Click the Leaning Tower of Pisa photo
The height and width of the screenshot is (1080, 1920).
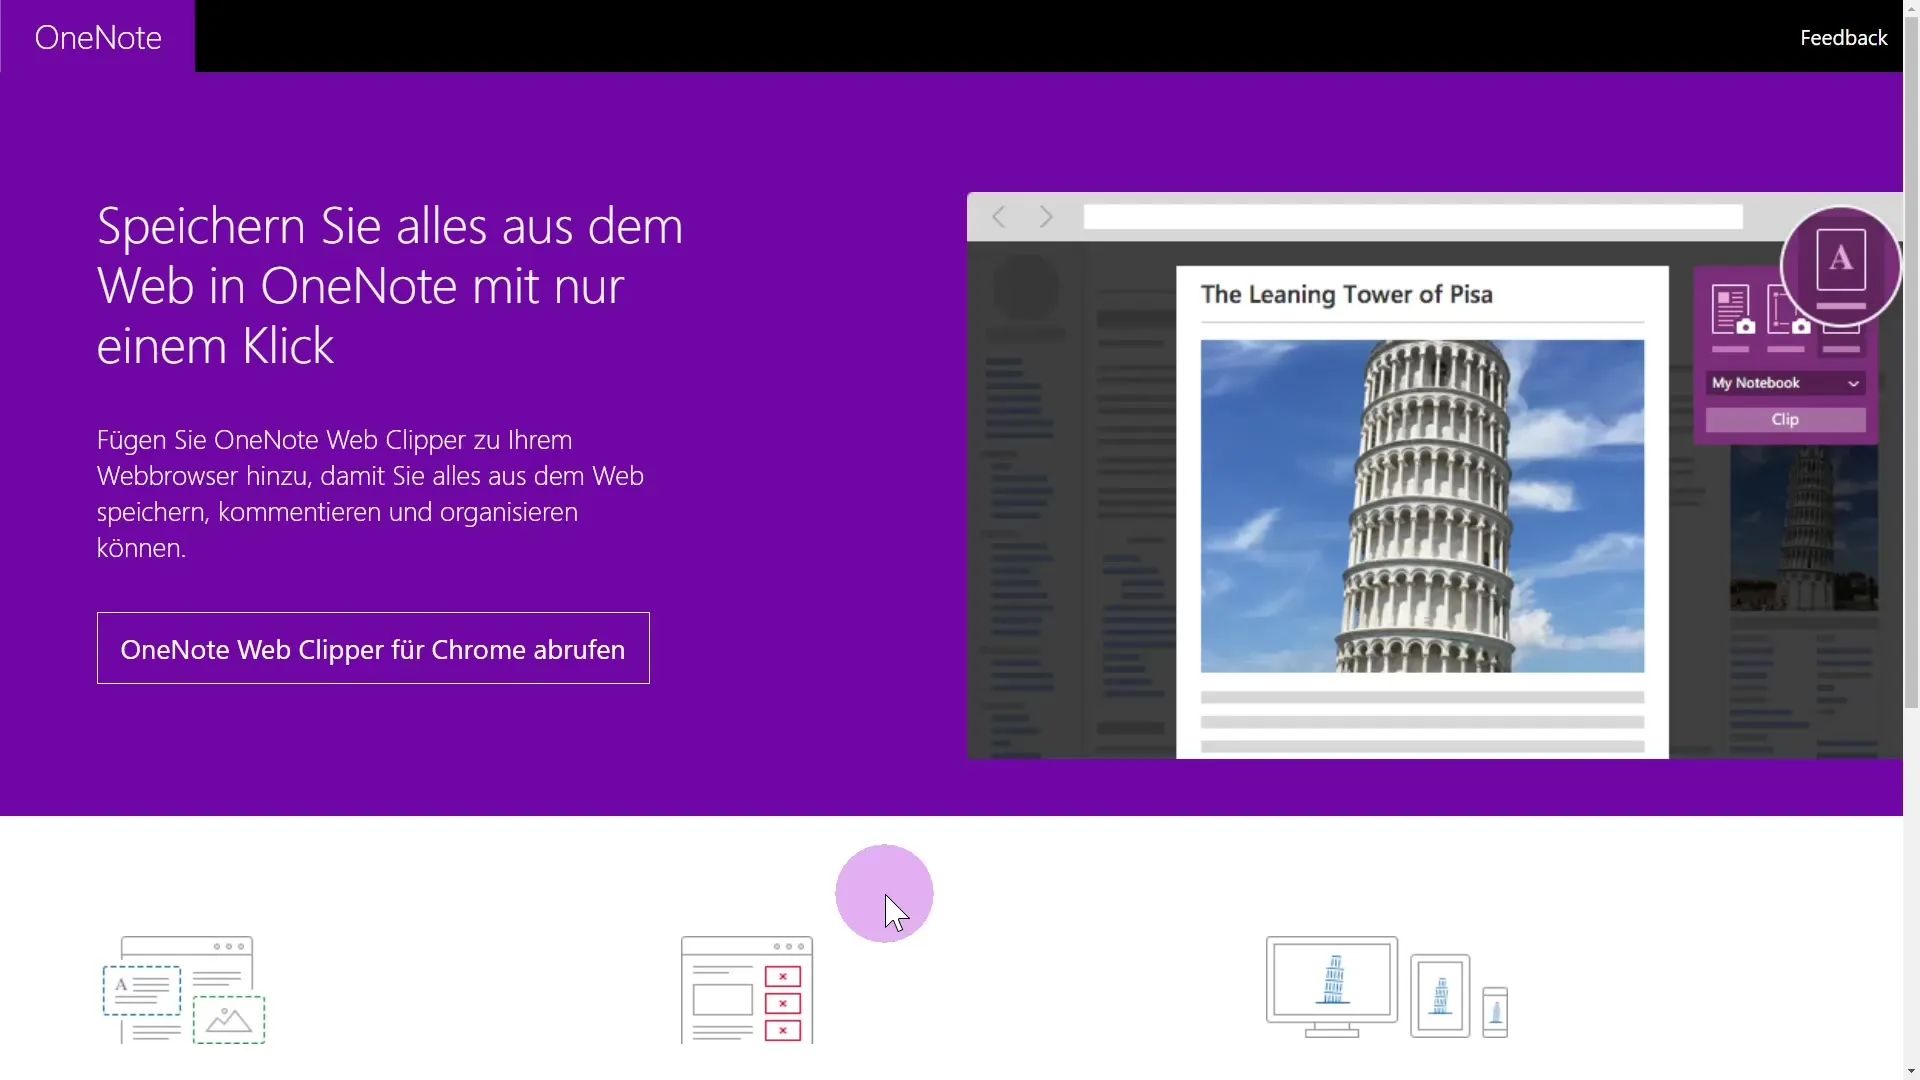pos(1421,505)
